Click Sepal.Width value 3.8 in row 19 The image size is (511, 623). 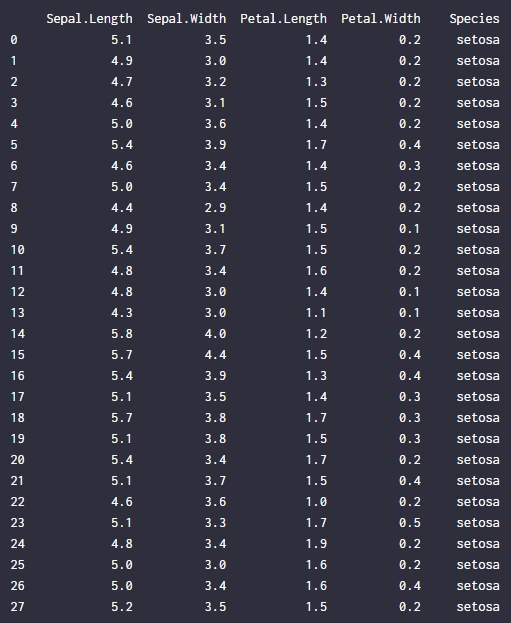pyautogui.click(x=215, y=439)
